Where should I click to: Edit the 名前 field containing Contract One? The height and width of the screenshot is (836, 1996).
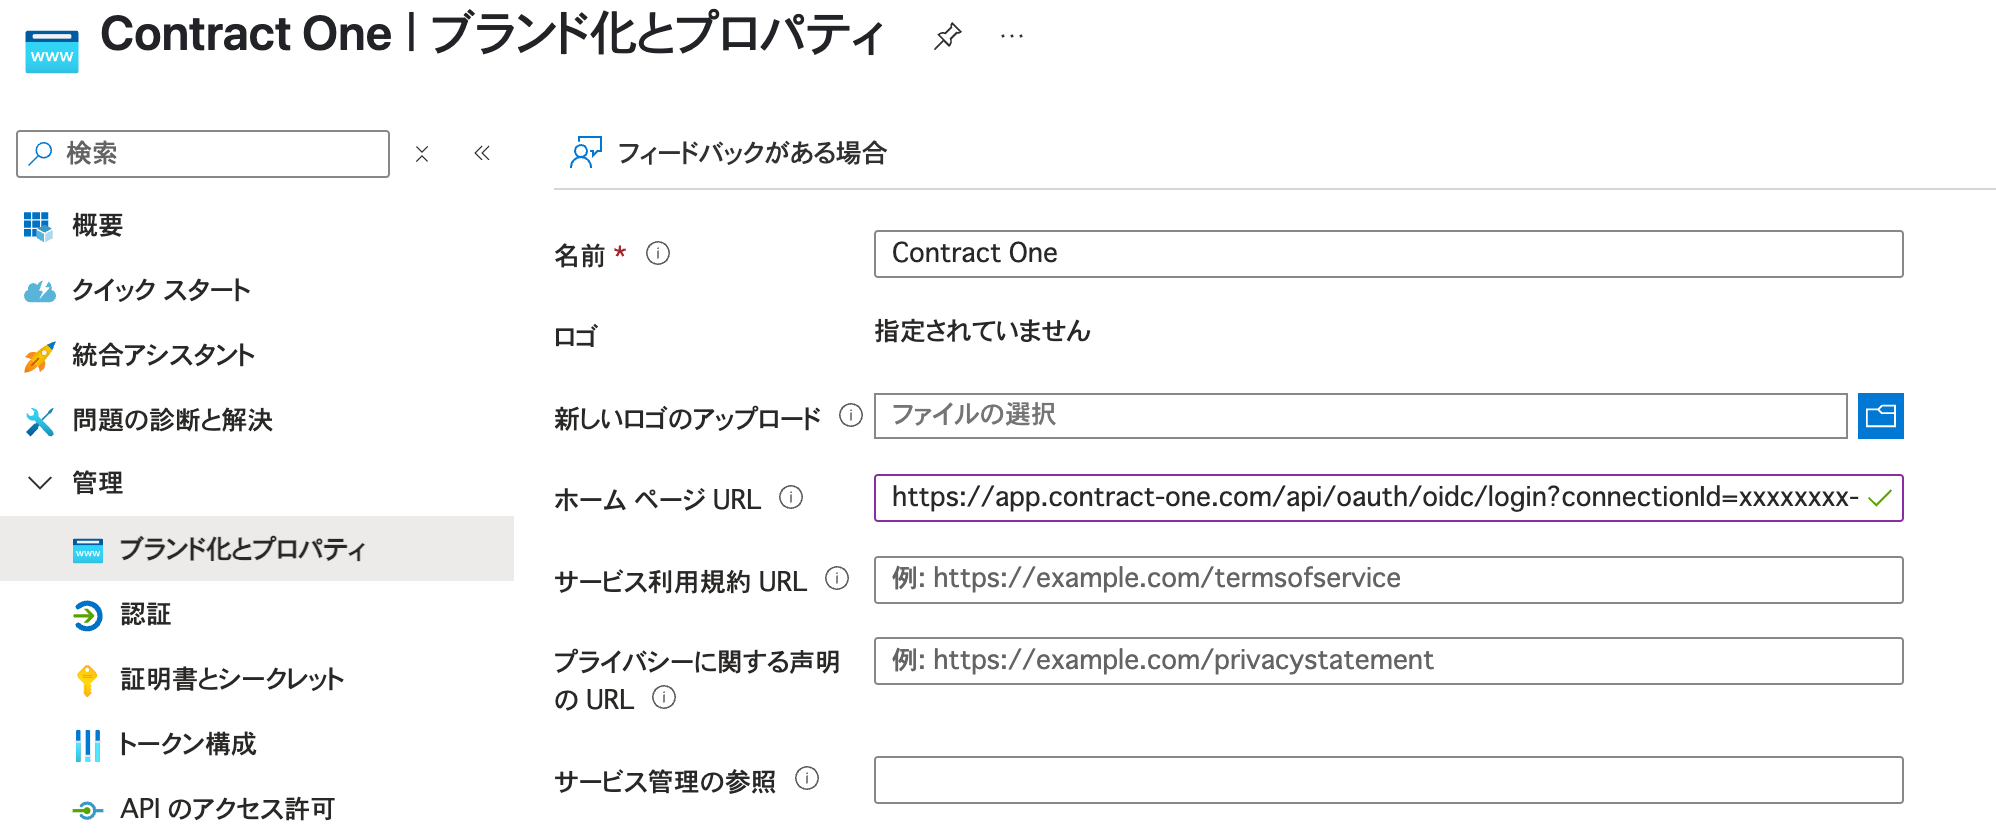1388,254
